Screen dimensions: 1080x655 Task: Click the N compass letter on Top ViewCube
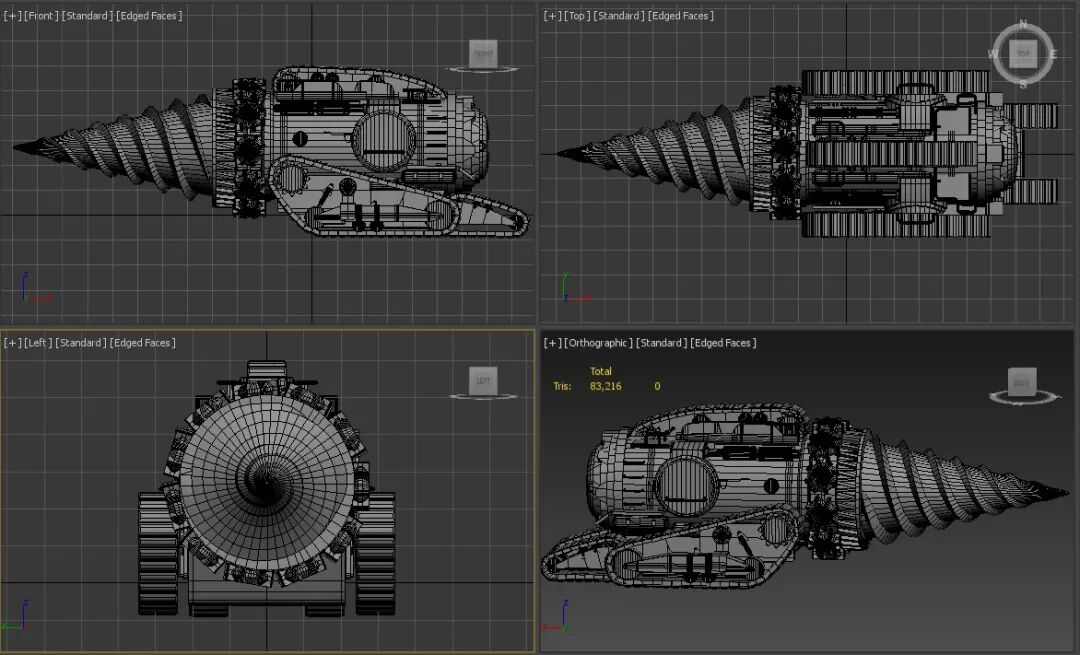point(1023,24)
